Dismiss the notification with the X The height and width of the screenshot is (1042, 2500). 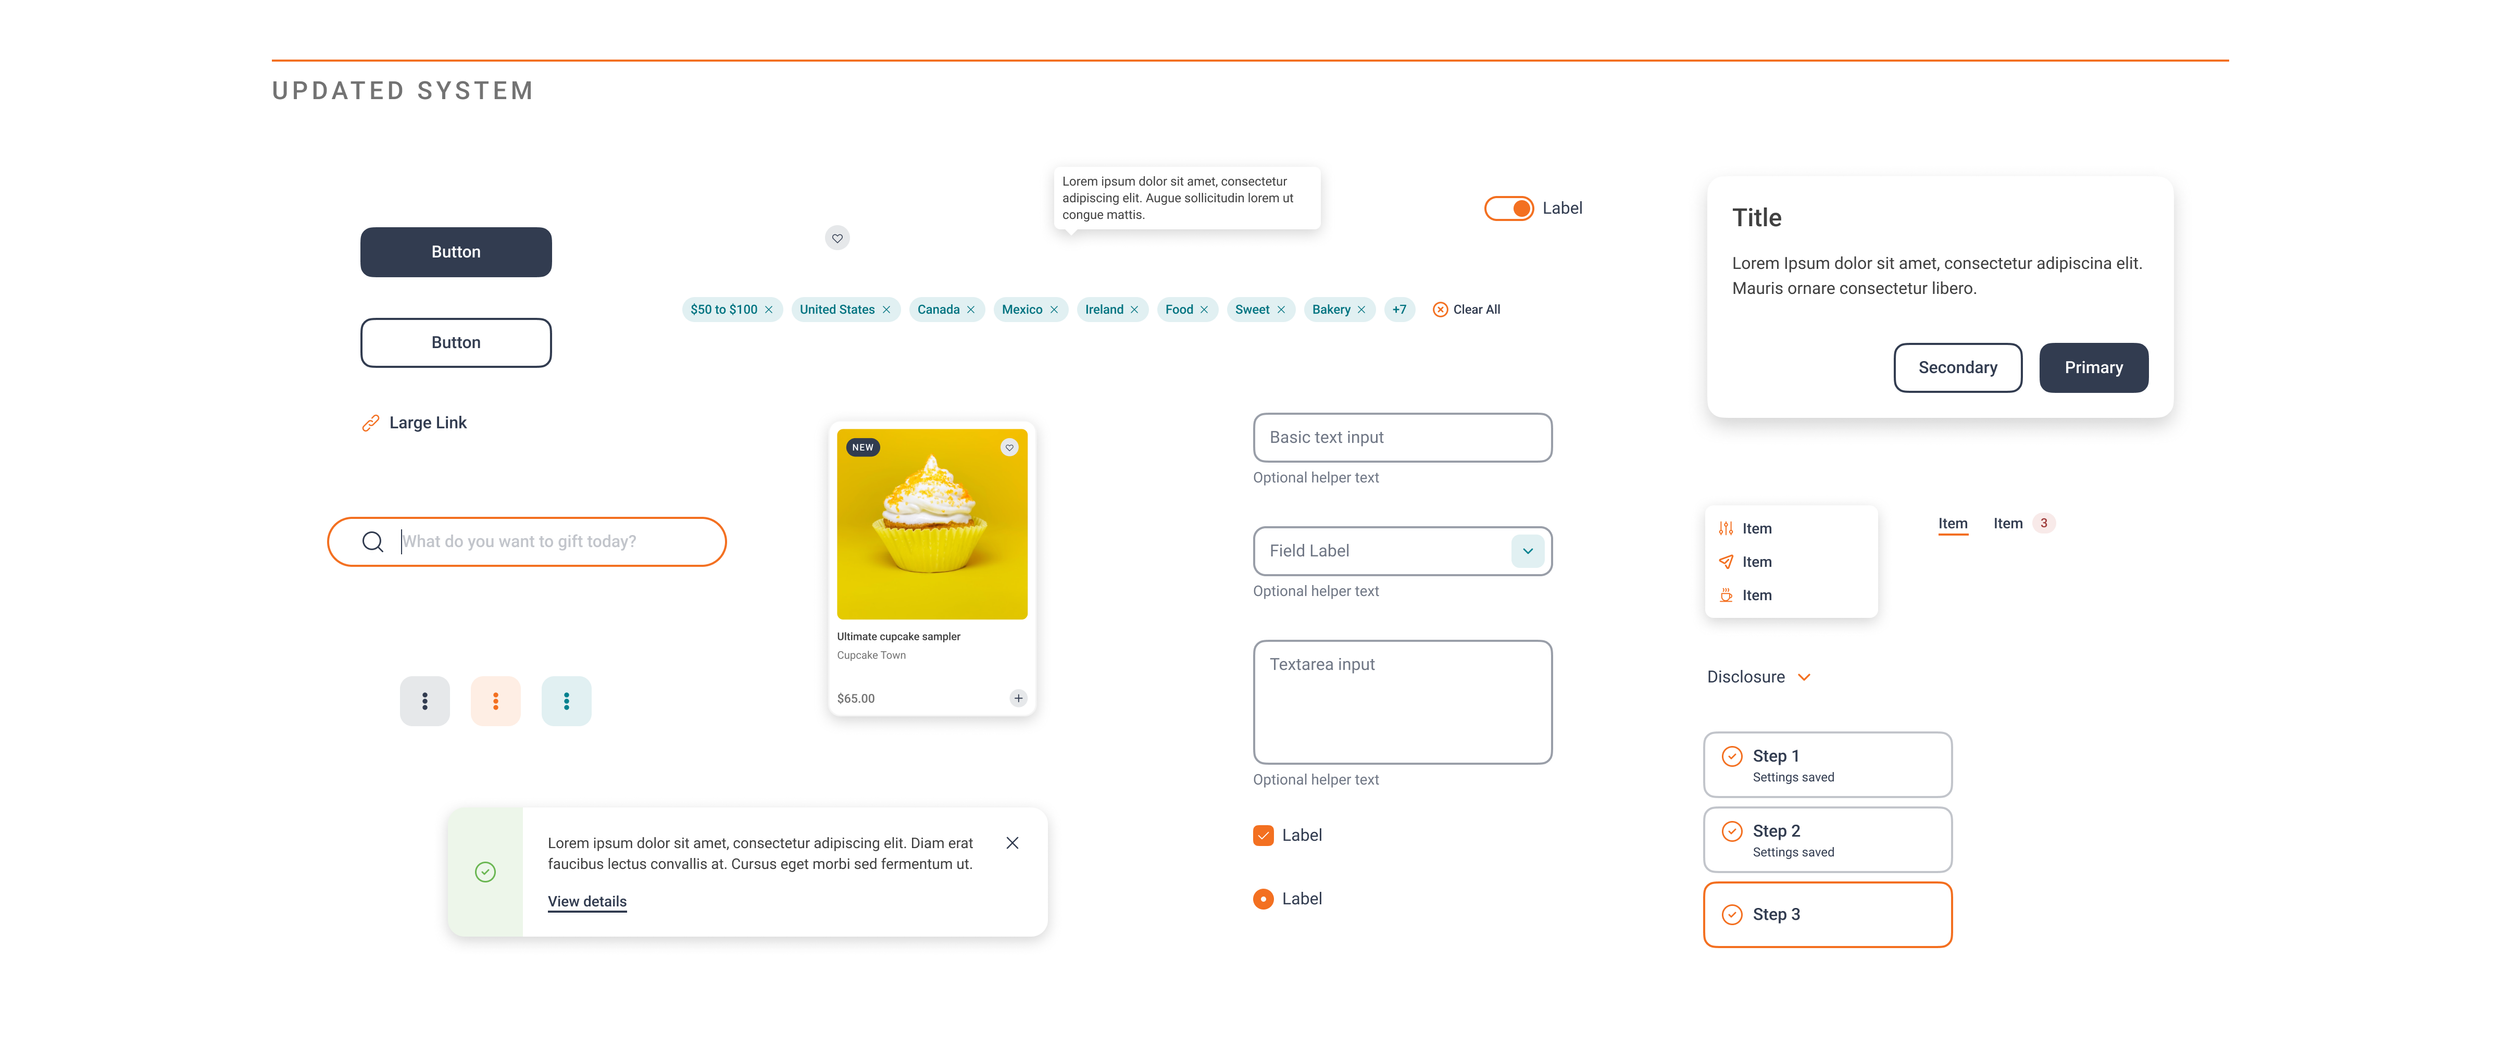[x=1012, y=843]
